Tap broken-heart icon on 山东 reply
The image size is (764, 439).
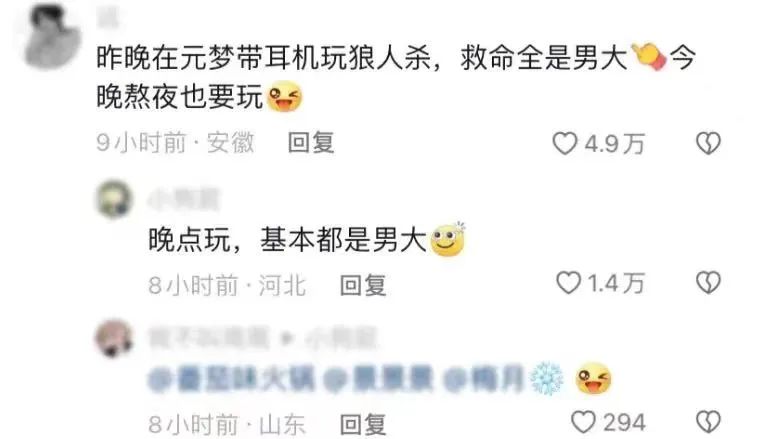(x=707, y=422)
